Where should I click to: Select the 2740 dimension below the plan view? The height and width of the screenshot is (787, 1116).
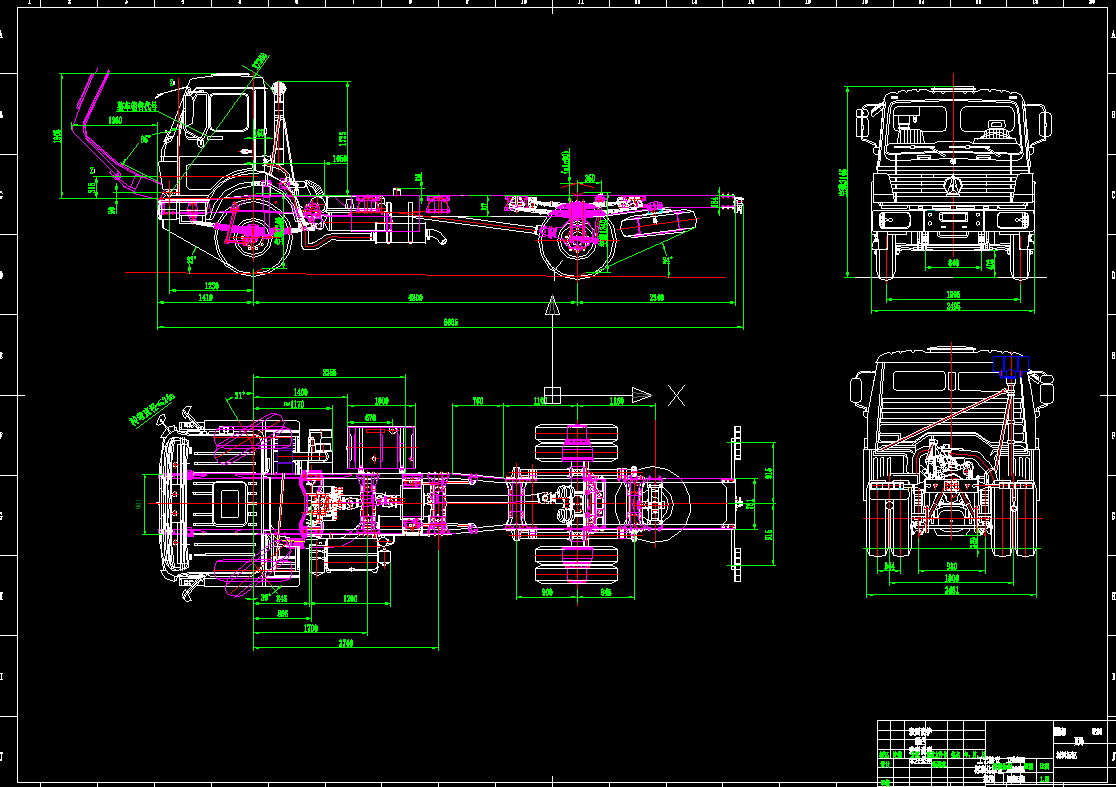345,643
